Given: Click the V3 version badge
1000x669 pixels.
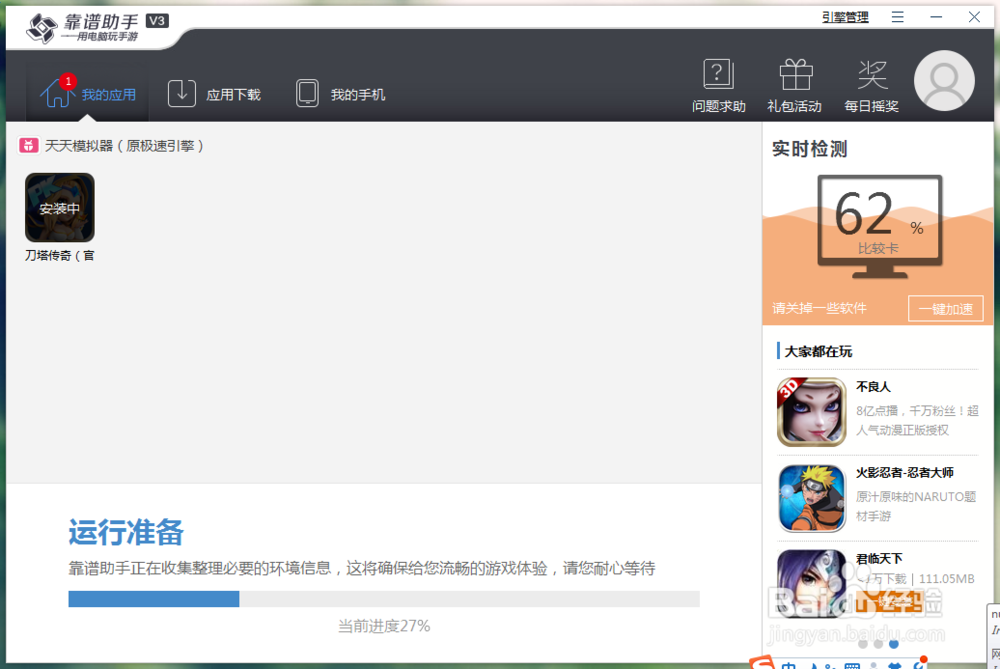Looking at the screenshot, I should [x=157, y=20].
